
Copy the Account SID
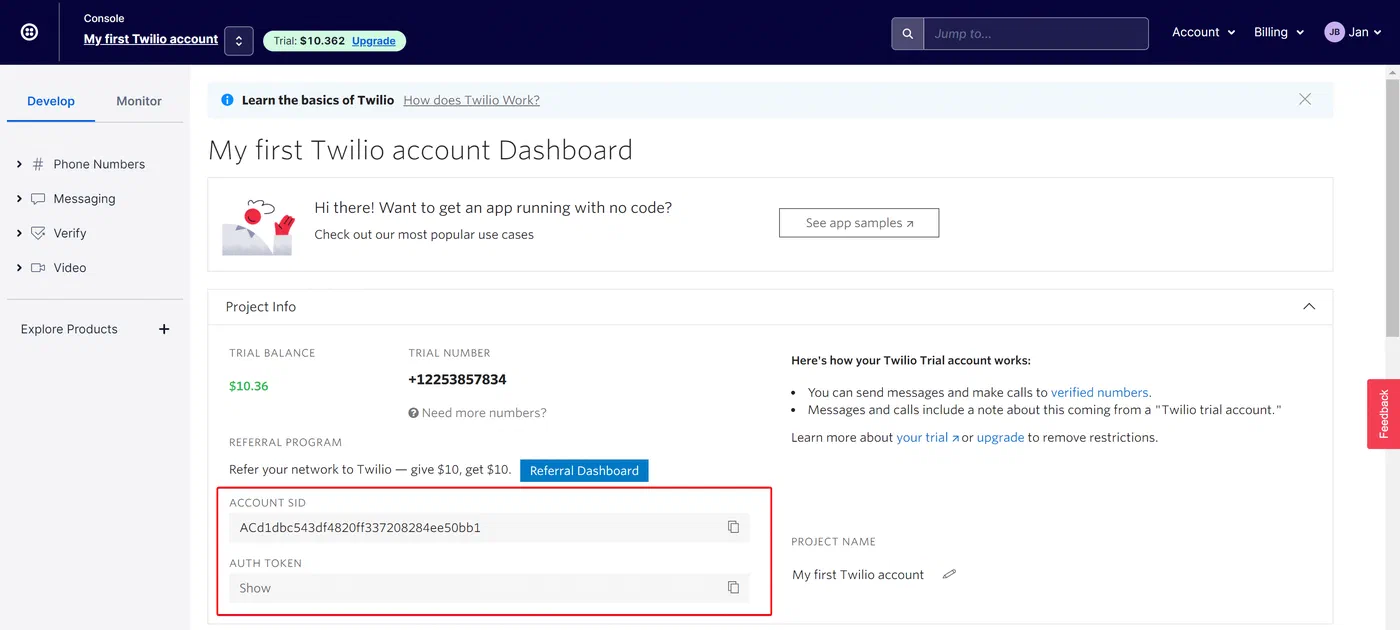click(733, 527)
